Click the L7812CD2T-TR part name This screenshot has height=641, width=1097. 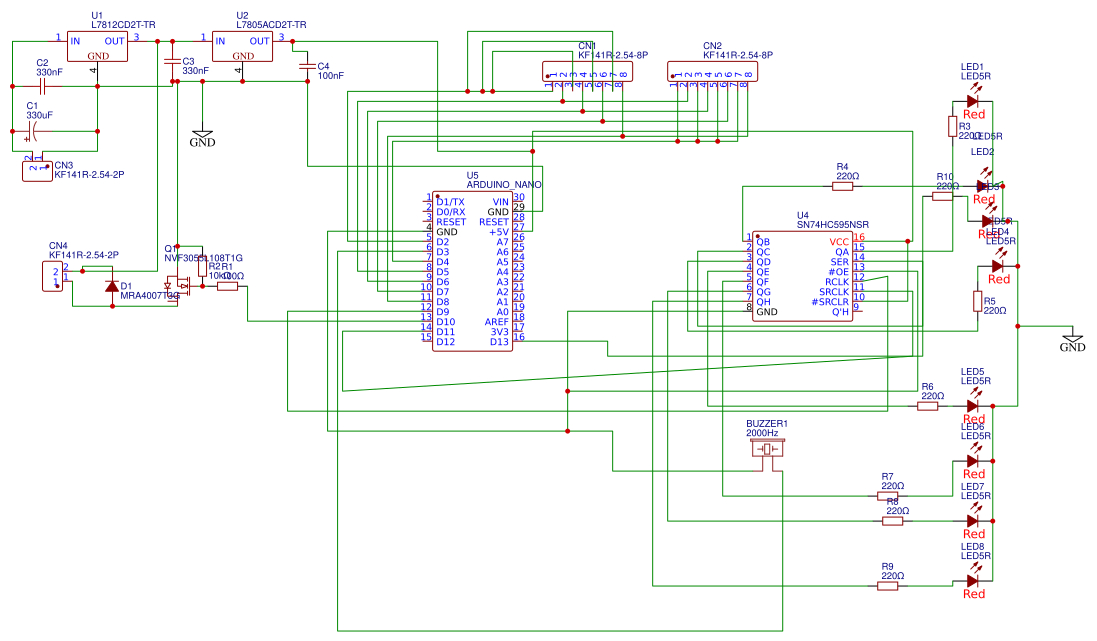coord(123,24)
